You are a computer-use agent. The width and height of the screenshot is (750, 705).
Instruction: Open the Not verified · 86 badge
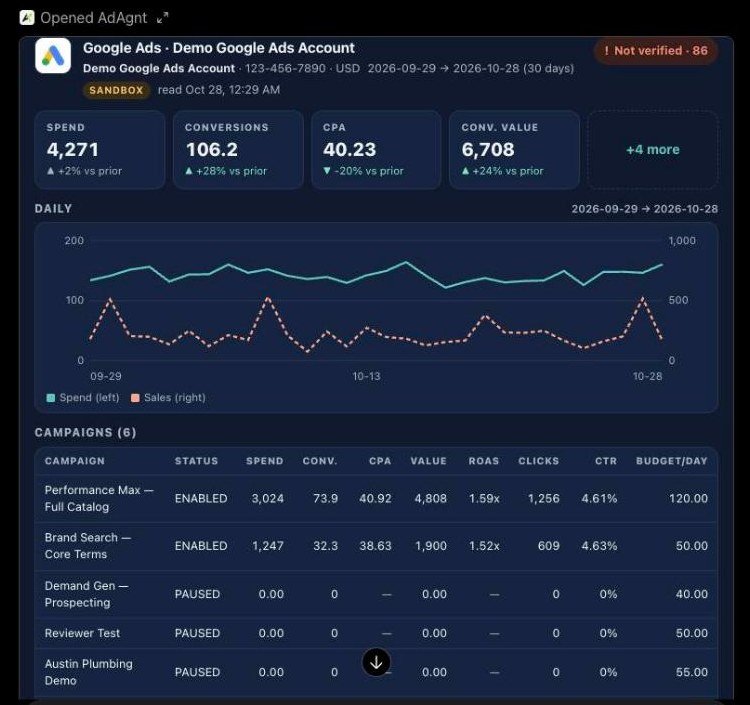(x=656, y=51)
